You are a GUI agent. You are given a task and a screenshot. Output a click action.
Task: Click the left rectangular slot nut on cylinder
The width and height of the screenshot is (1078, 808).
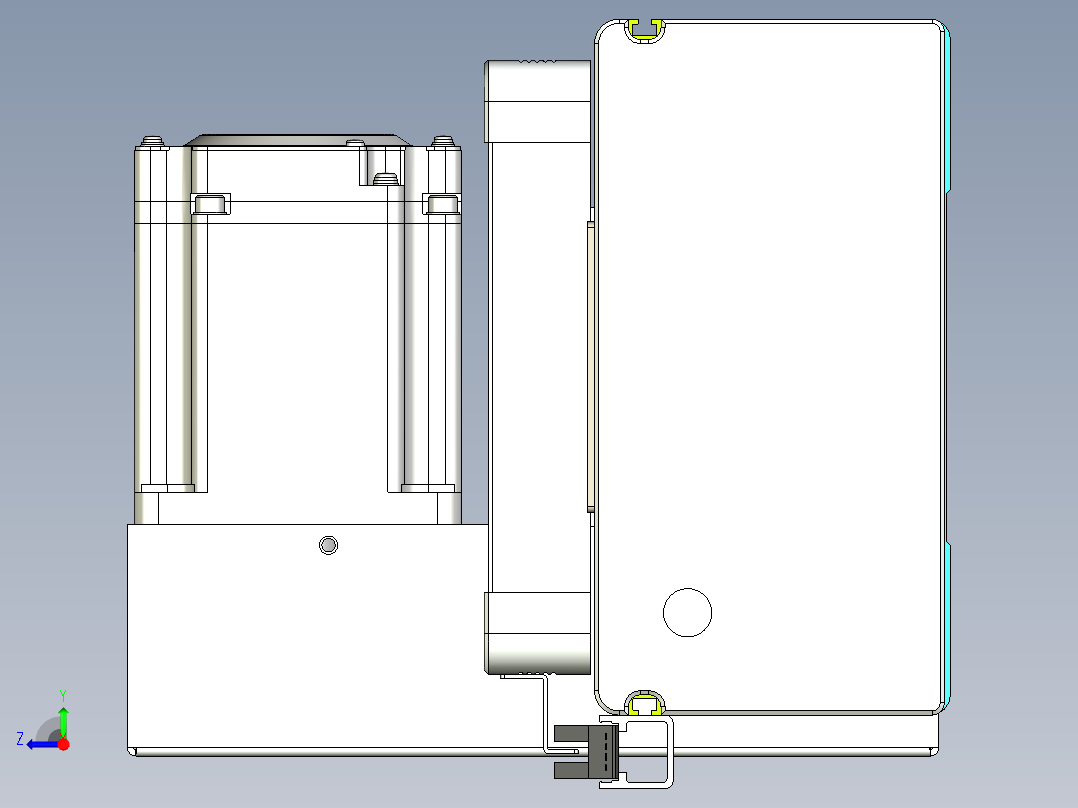(210, 204)
